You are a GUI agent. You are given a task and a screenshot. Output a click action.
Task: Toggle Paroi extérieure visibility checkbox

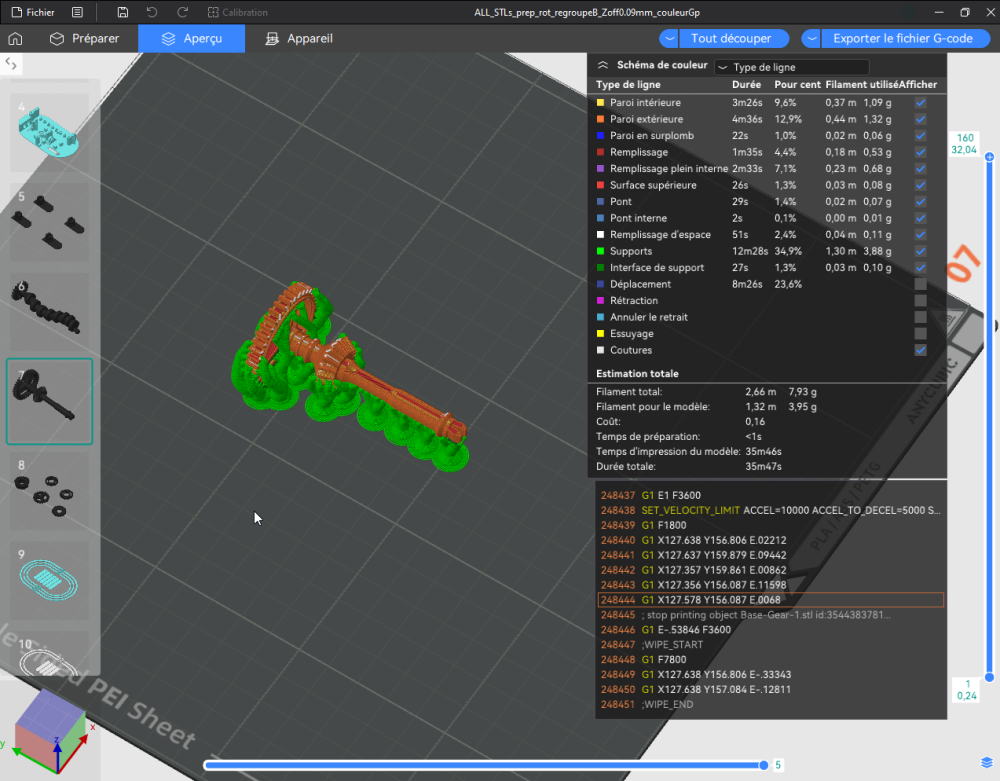(x=920, y=119)
